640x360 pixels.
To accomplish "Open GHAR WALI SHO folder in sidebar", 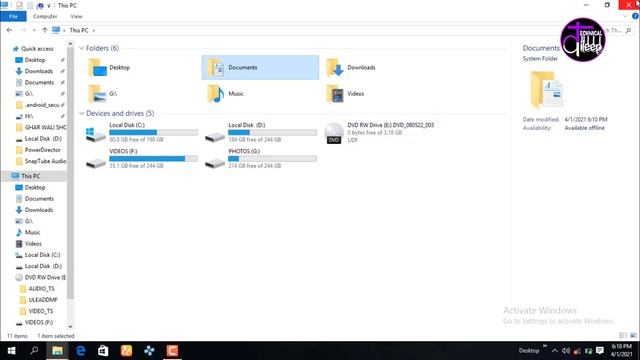I will click(x=41, y=127).
